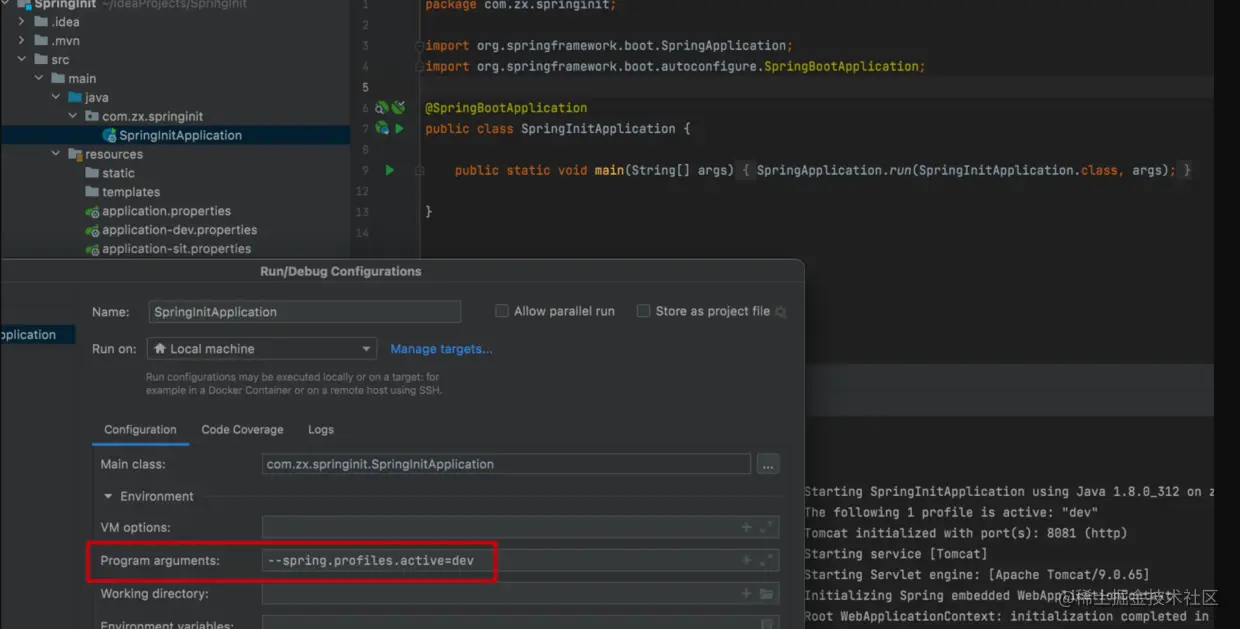
Task: Click the add macro plus in Working directory
Action: tap(746, 594)
